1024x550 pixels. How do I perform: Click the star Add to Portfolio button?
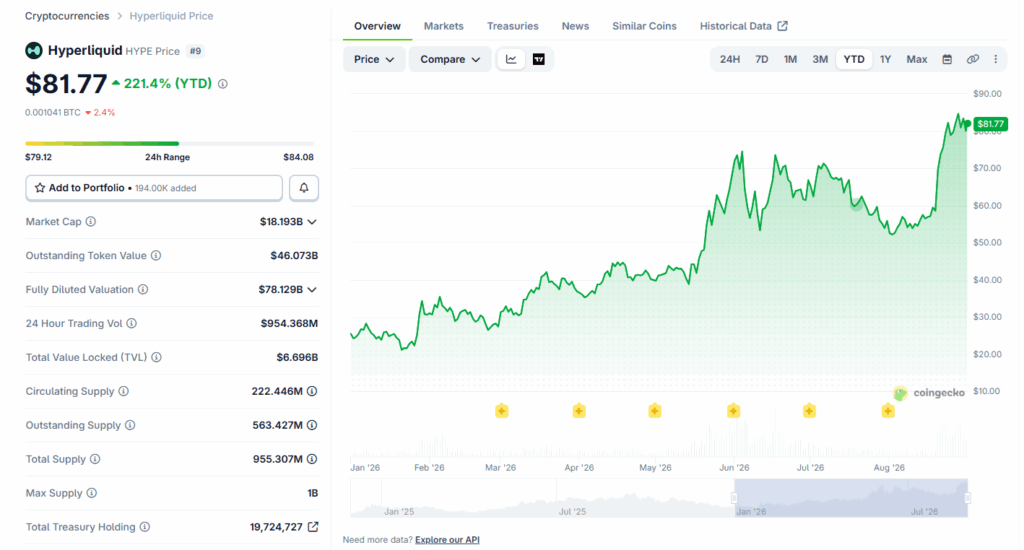(x=154, y=188)
